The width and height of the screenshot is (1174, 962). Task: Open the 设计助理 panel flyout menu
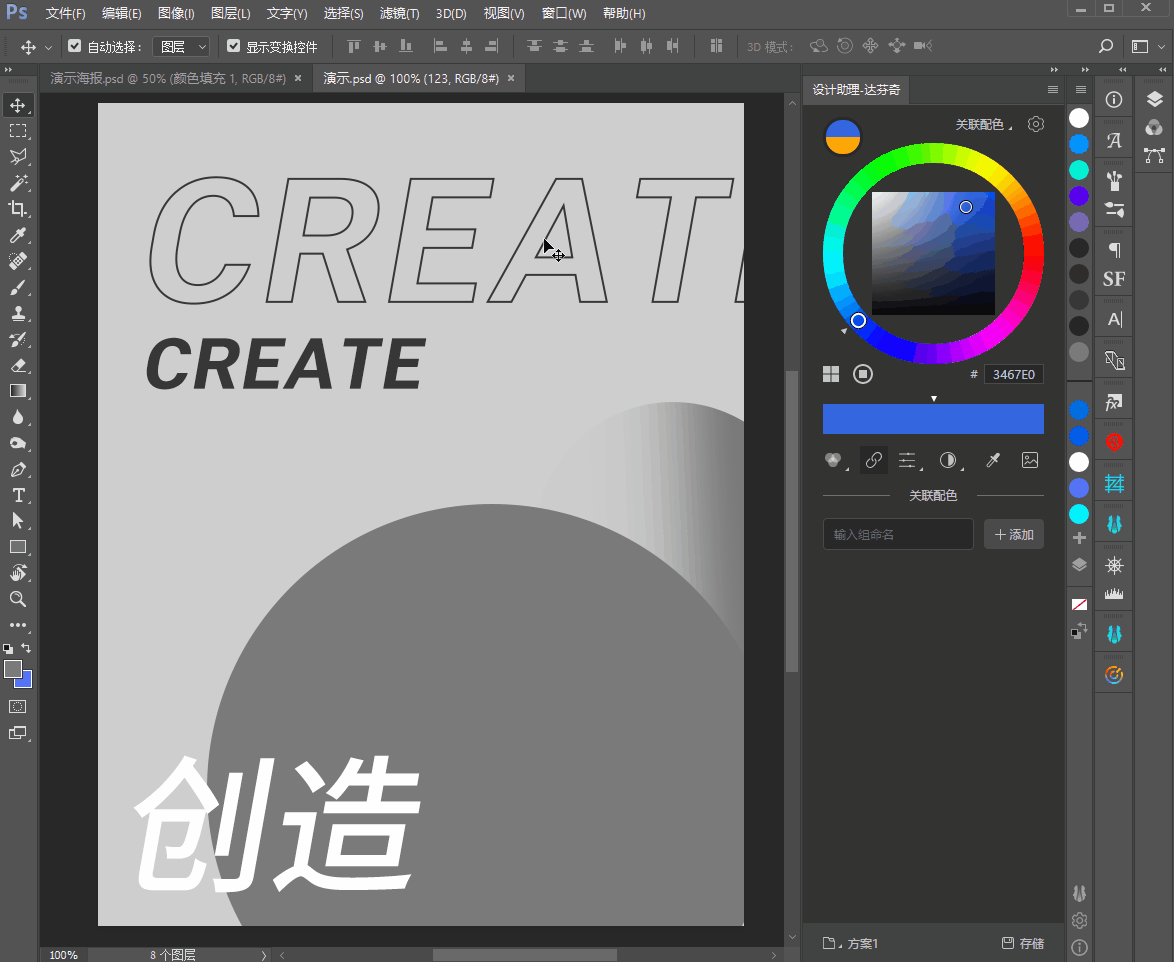[1053, 90]
